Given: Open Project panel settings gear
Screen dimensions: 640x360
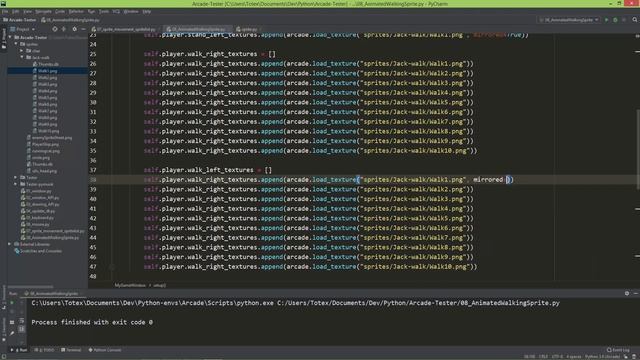Looking at the screenshot, I should pos(74,29).
